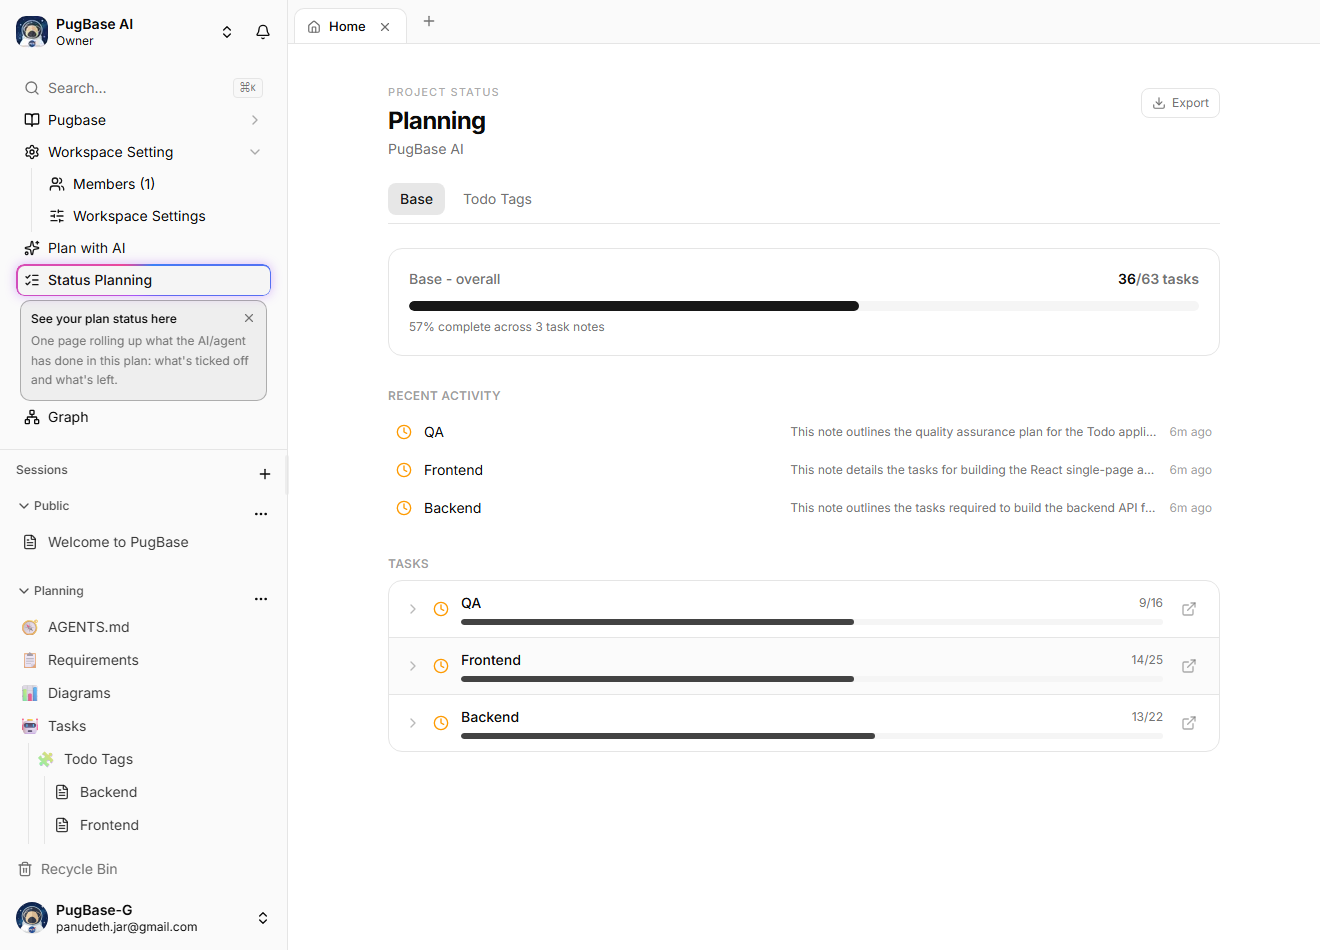
Task: Expand the Pugbase section chevron
Action: [x=255, y=120]
